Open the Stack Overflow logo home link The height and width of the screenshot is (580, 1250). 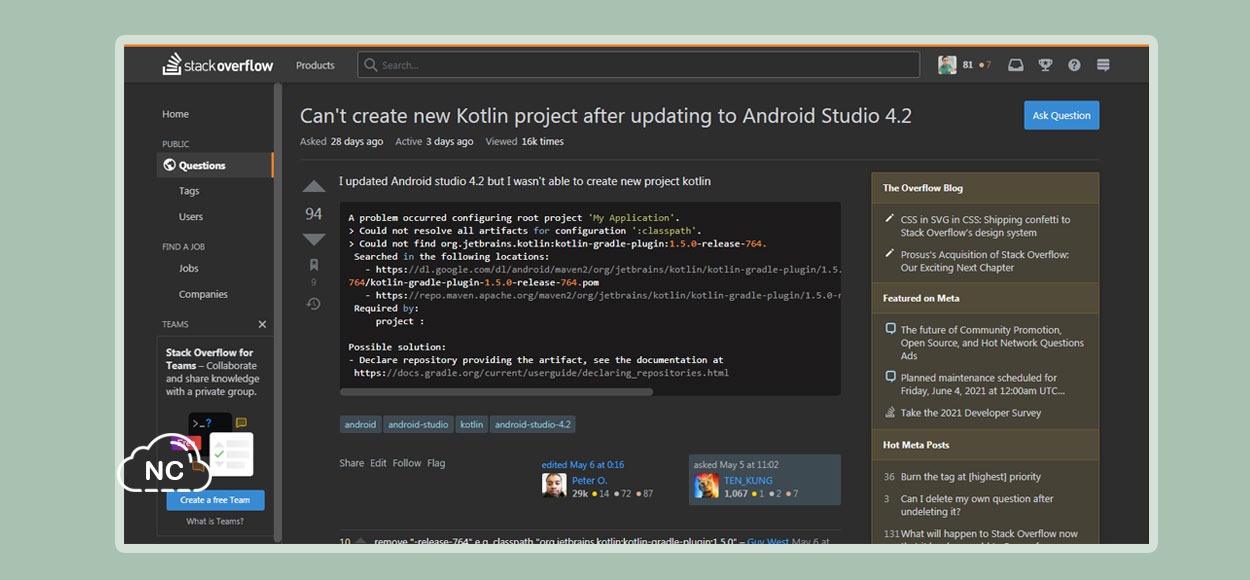[x=217, y=65]
